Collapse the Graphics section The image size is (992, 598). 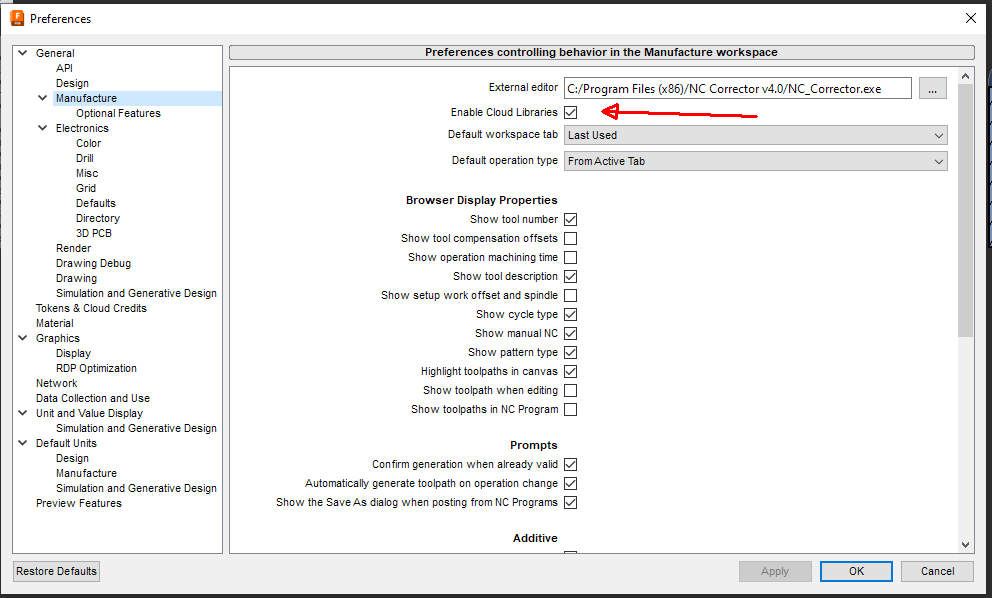click(22, 338)
